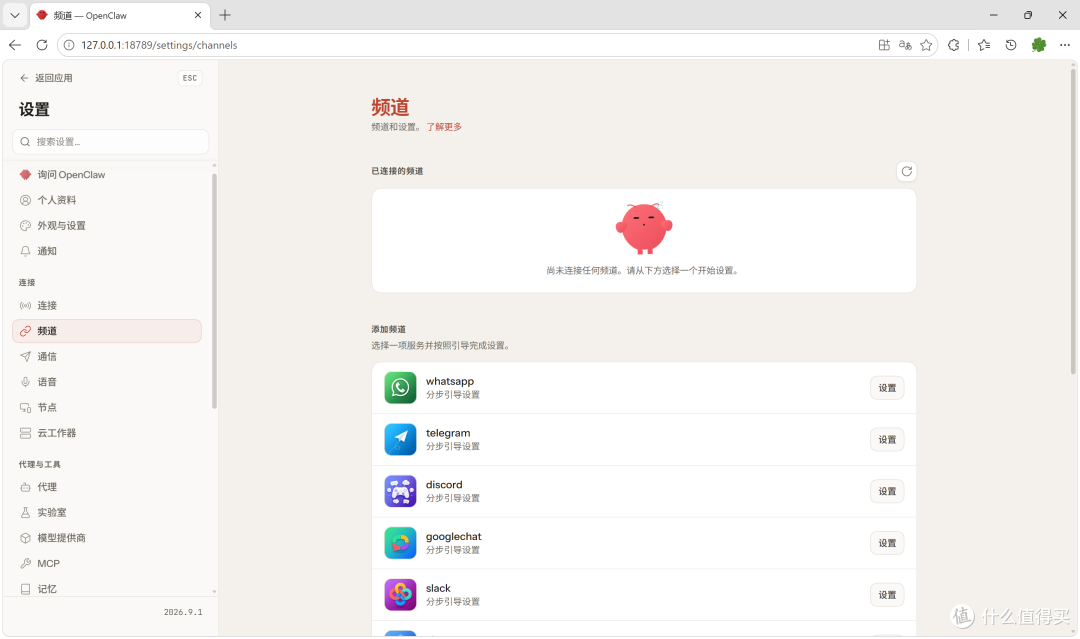Click 返回应用 to return to app
Image resolution: width=1080 pixels, height=639 pixels.
click(x=47, y=78)
